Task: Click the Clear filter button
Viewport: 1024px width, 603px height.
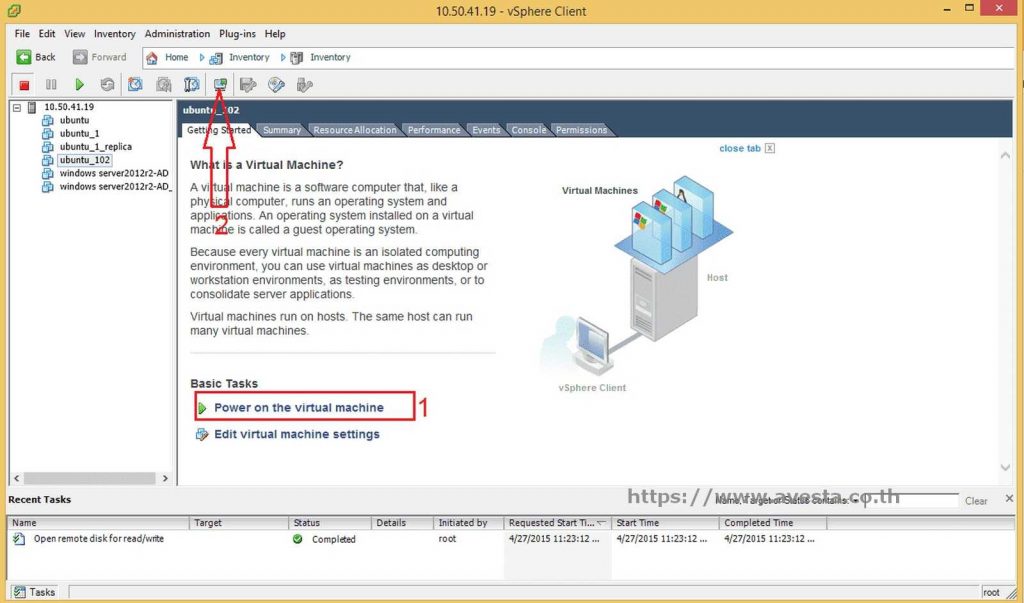Action: [976, 501]
